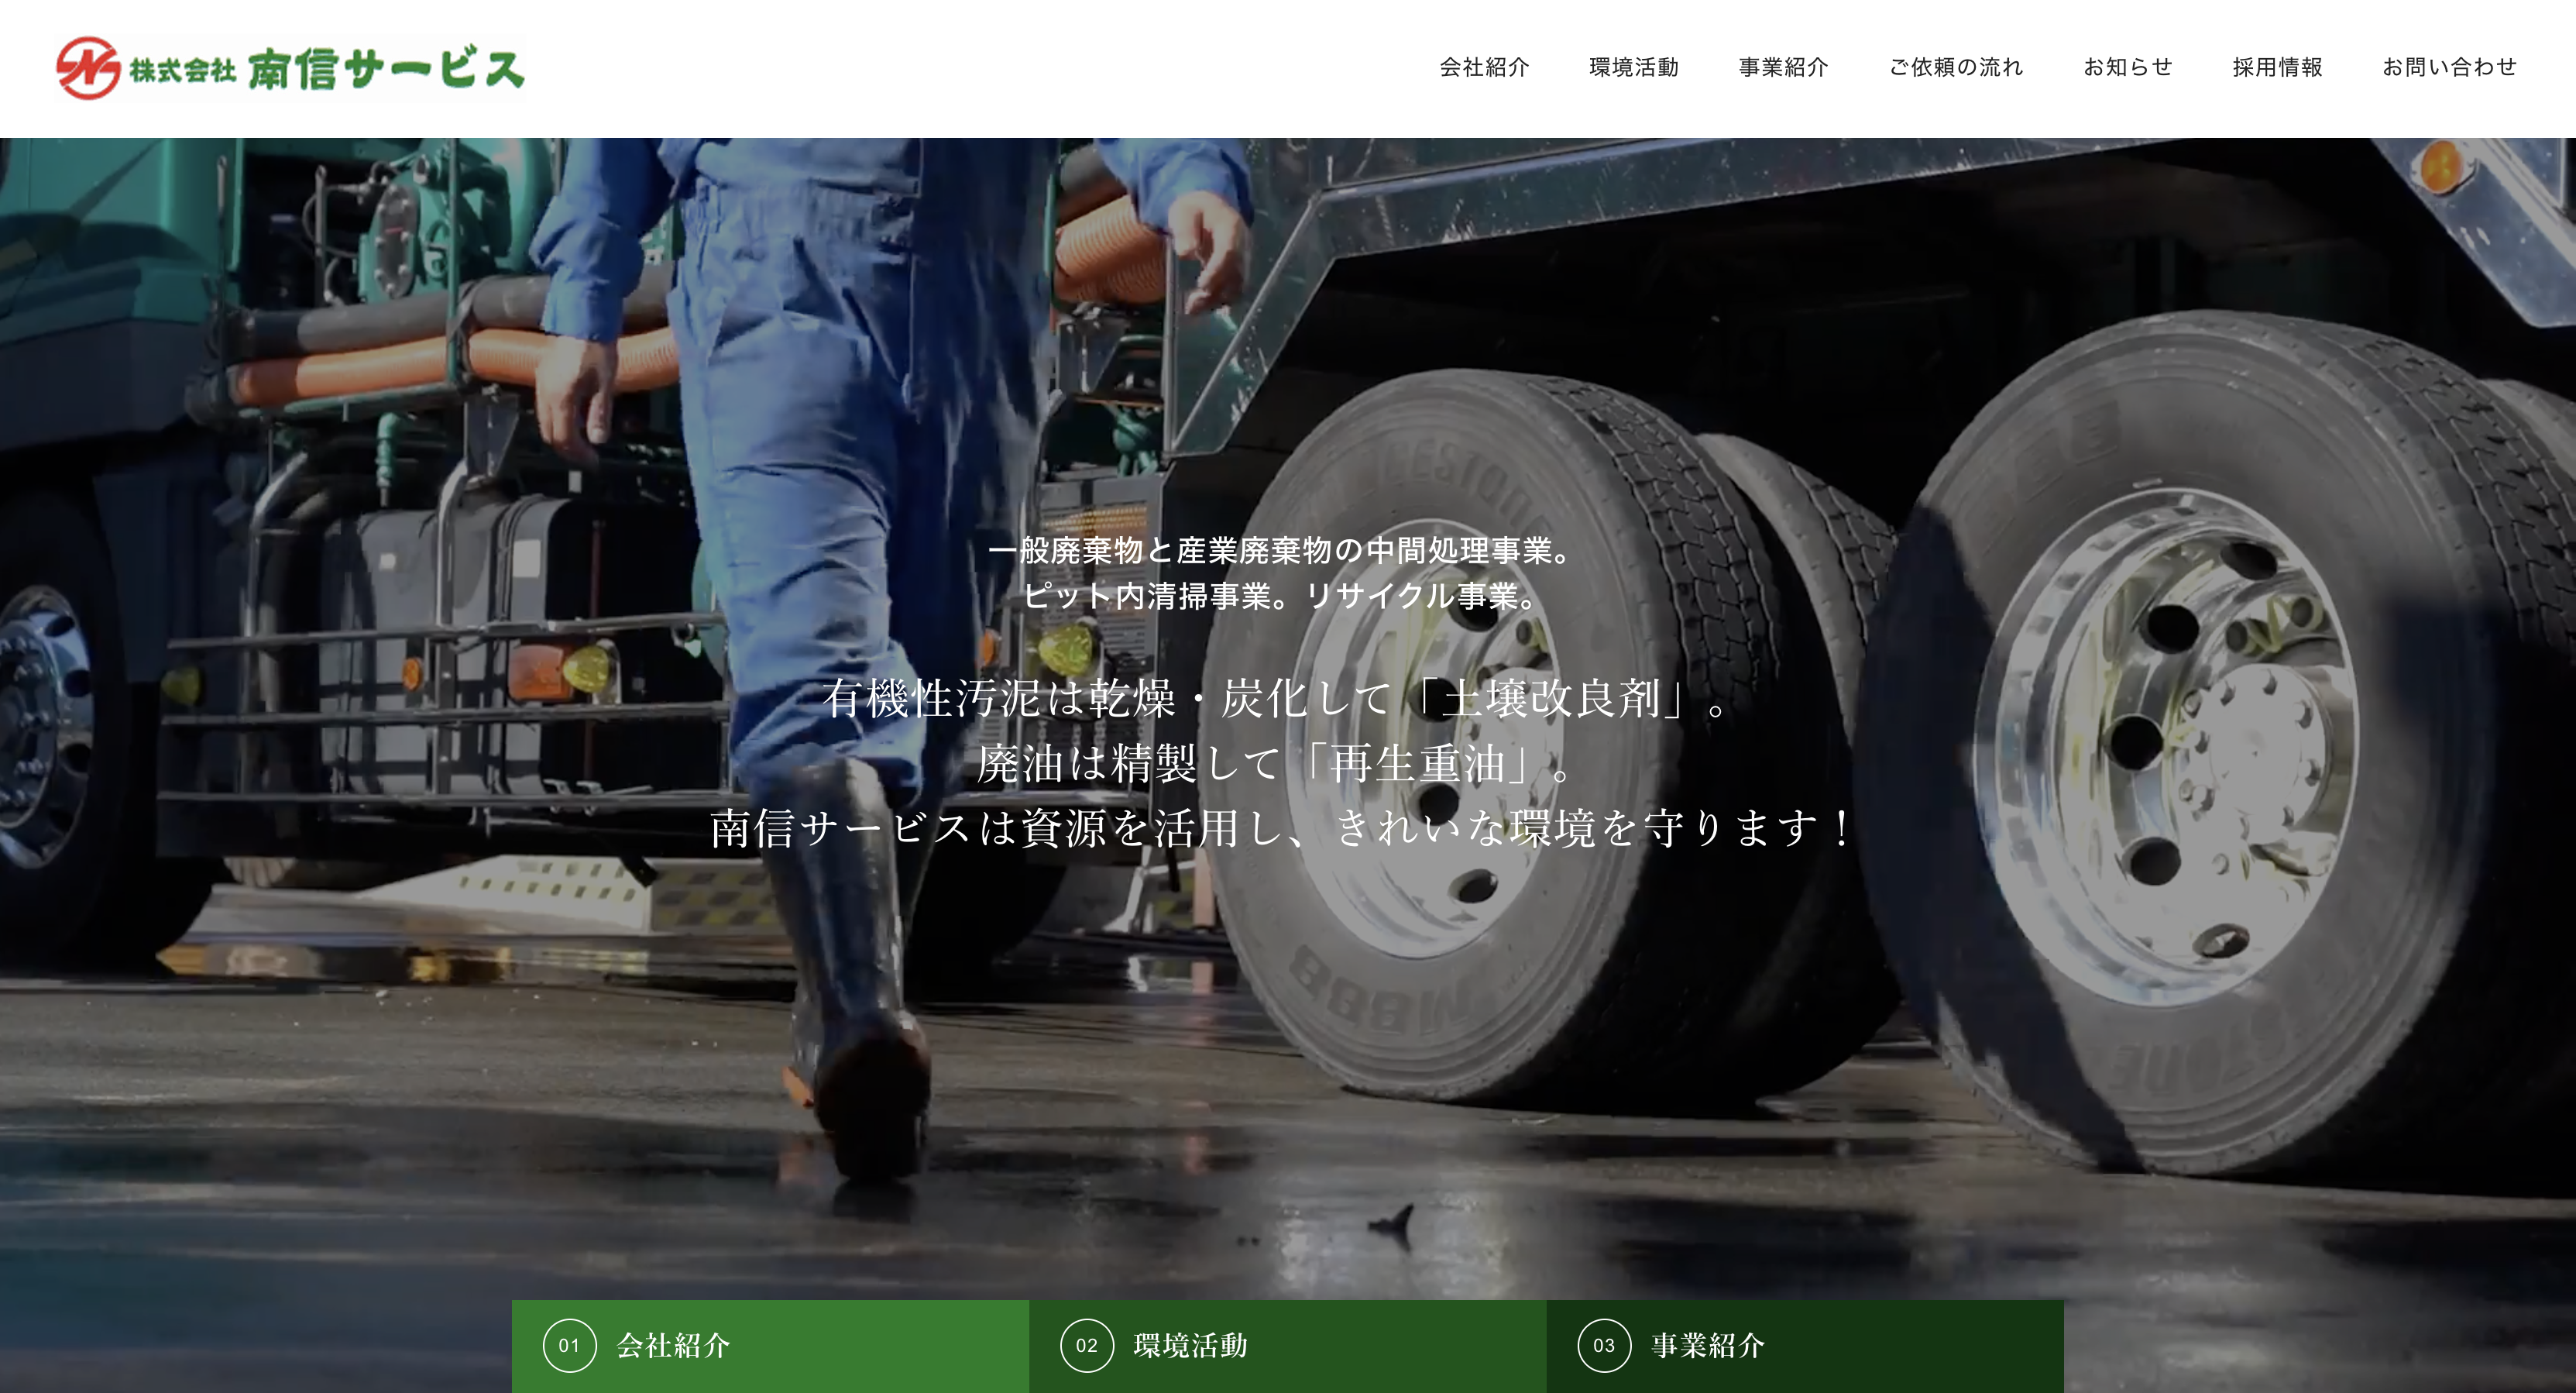
Task: Click the 01 会社紹介 green banner button
Action: point(770,1346)
